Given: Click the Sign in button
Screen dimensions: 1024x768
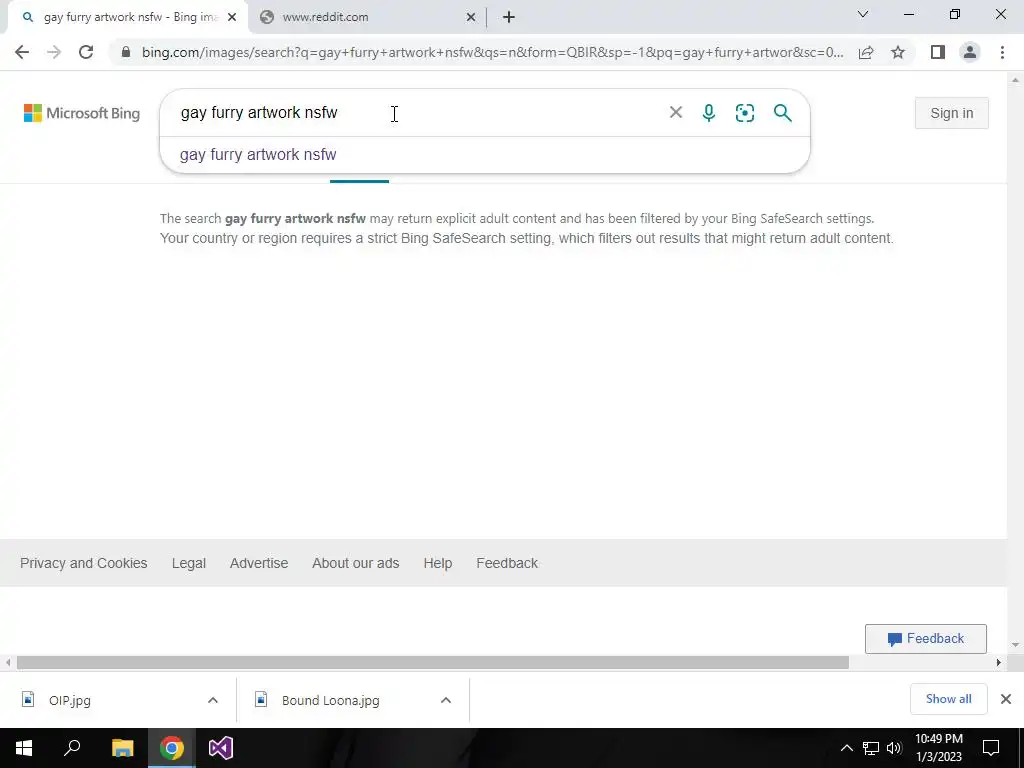Looking at the screenshot, I should pyautogui.click(x=952, y=113).
